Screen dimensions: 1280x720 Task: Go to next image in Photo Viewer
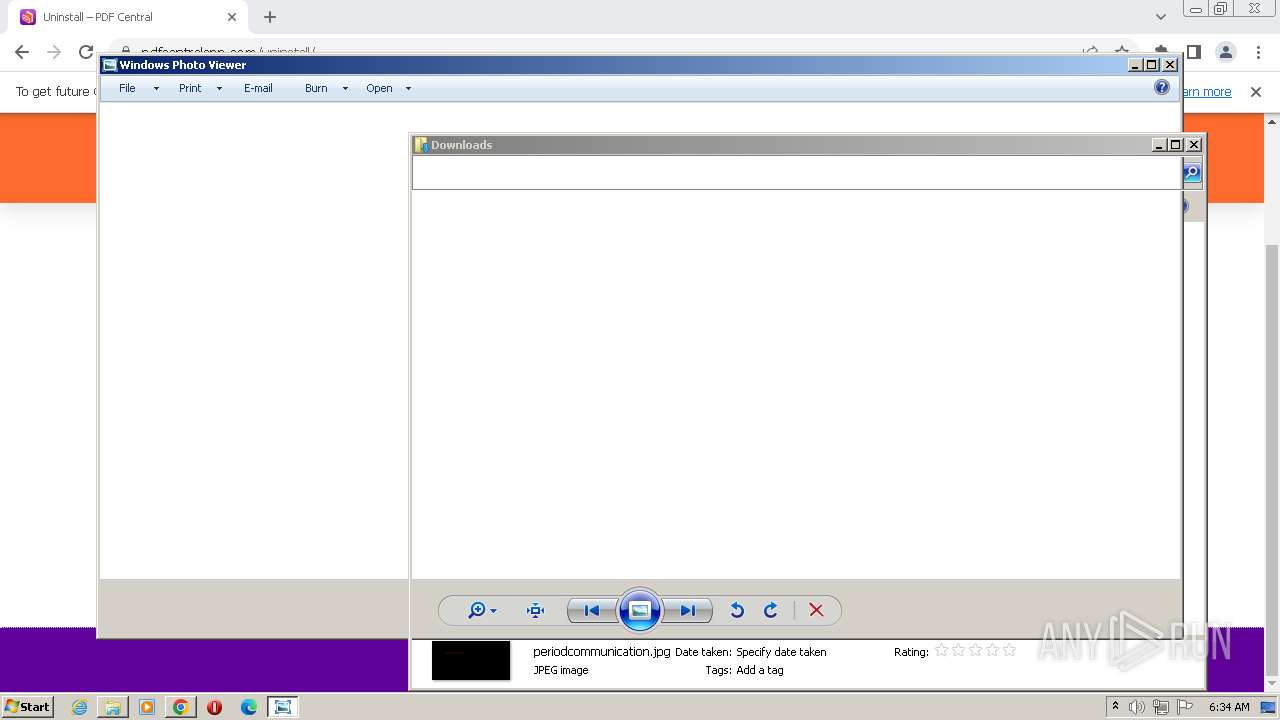(688, 610)
